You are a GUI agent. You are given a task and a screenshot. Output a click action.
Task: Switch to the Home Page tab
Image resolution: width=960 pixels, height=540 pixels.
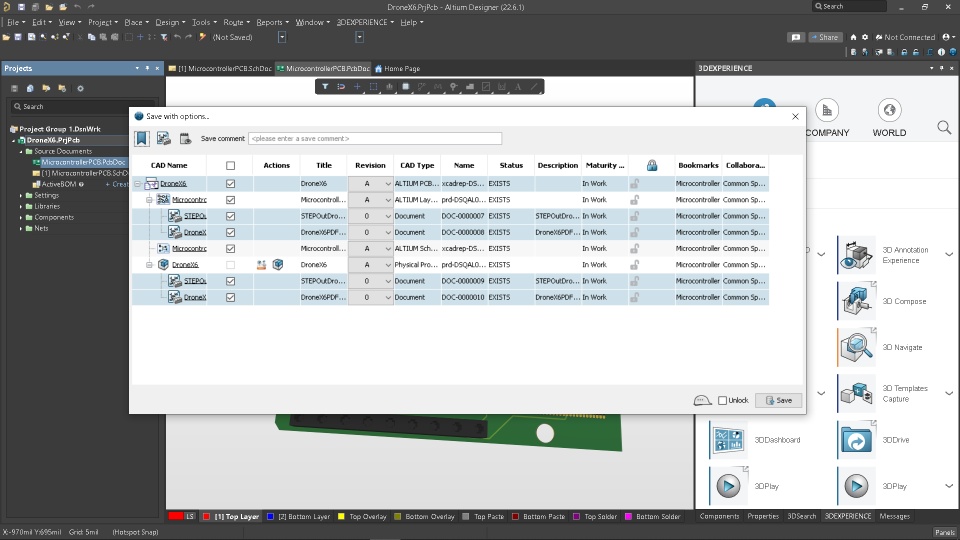point(397,69)
